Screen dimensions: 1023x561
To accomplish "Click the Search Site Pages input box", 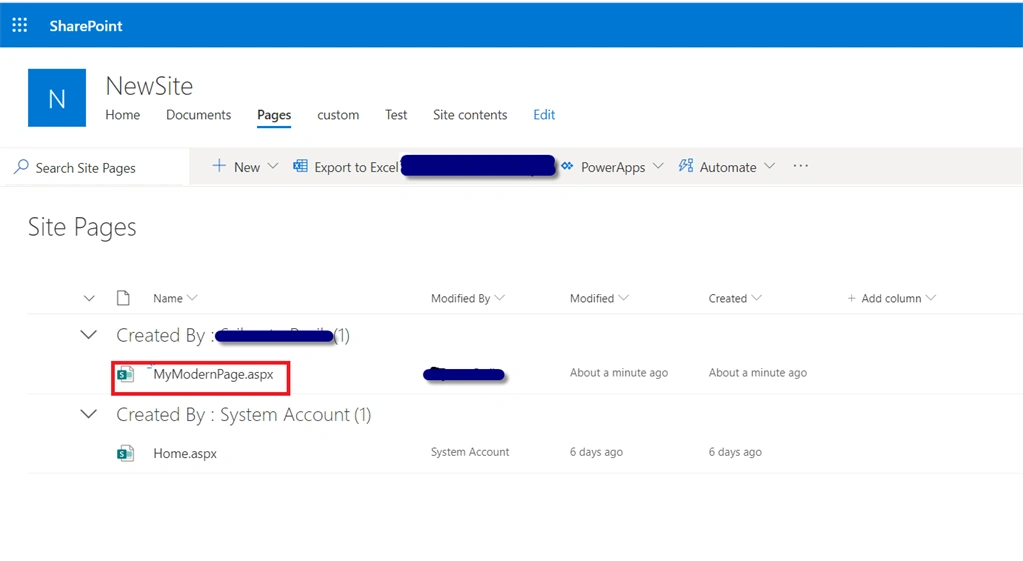I will [x=95, y=168].
